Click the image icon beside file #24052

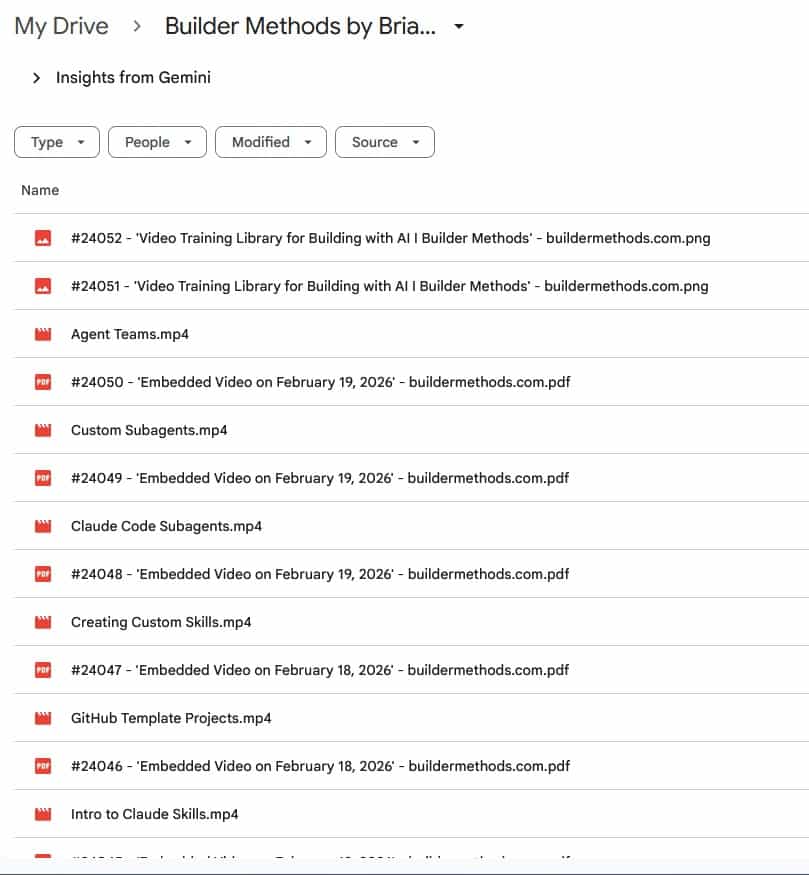pyautogui.click(x=43, y=238)
